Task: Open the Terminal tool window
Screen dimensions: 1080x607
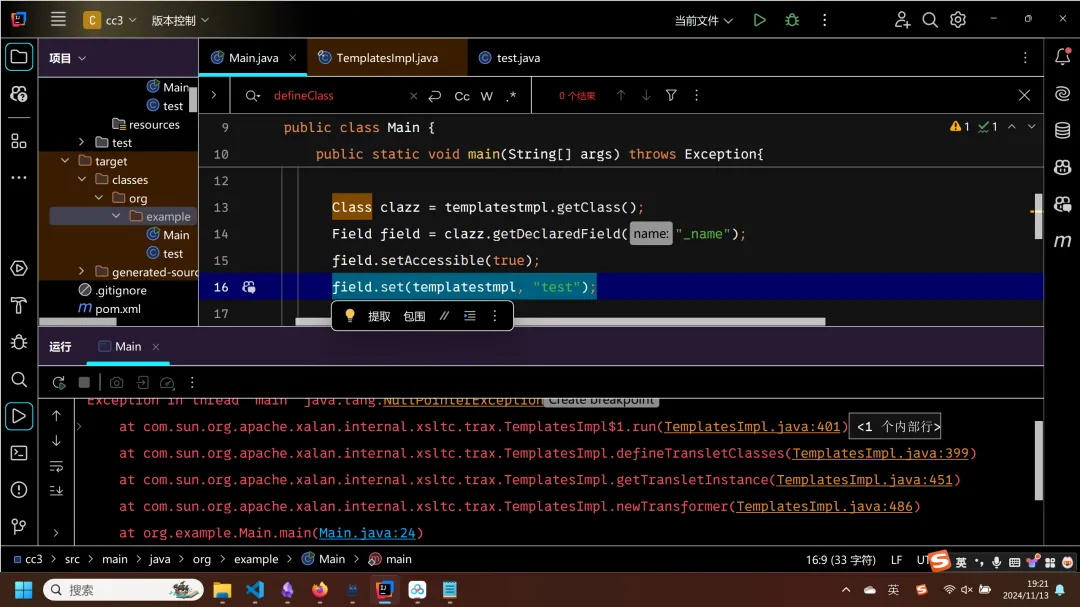Action: (19, 453)
